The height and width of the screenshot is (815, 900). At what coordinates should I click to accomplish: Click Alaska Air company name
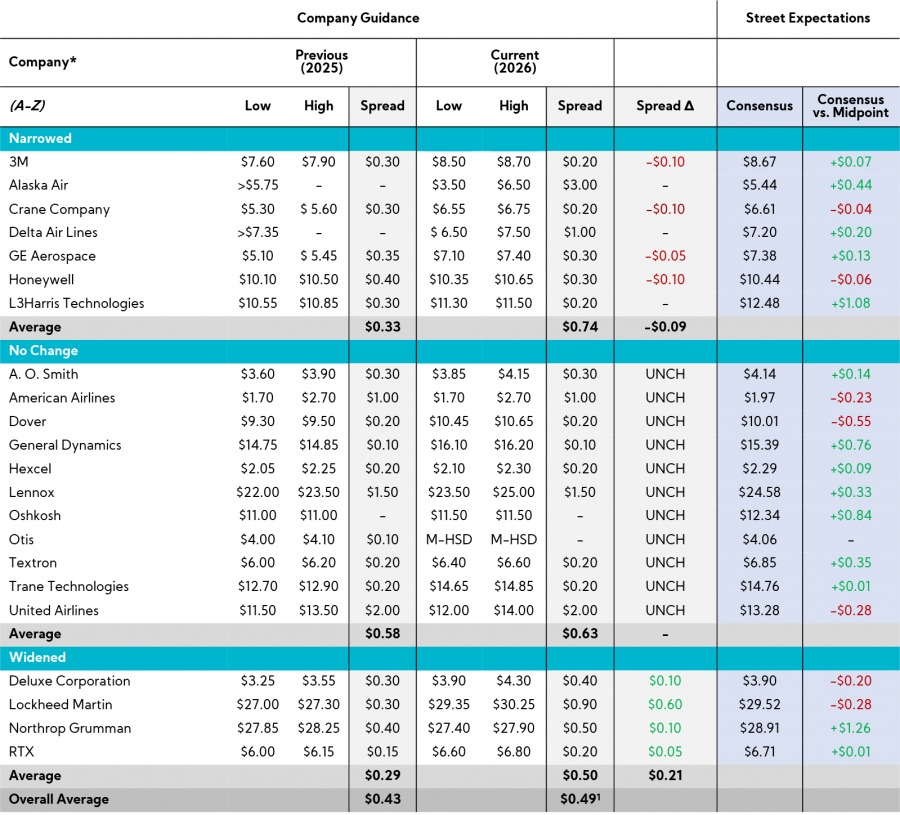(x=38, y=185)
